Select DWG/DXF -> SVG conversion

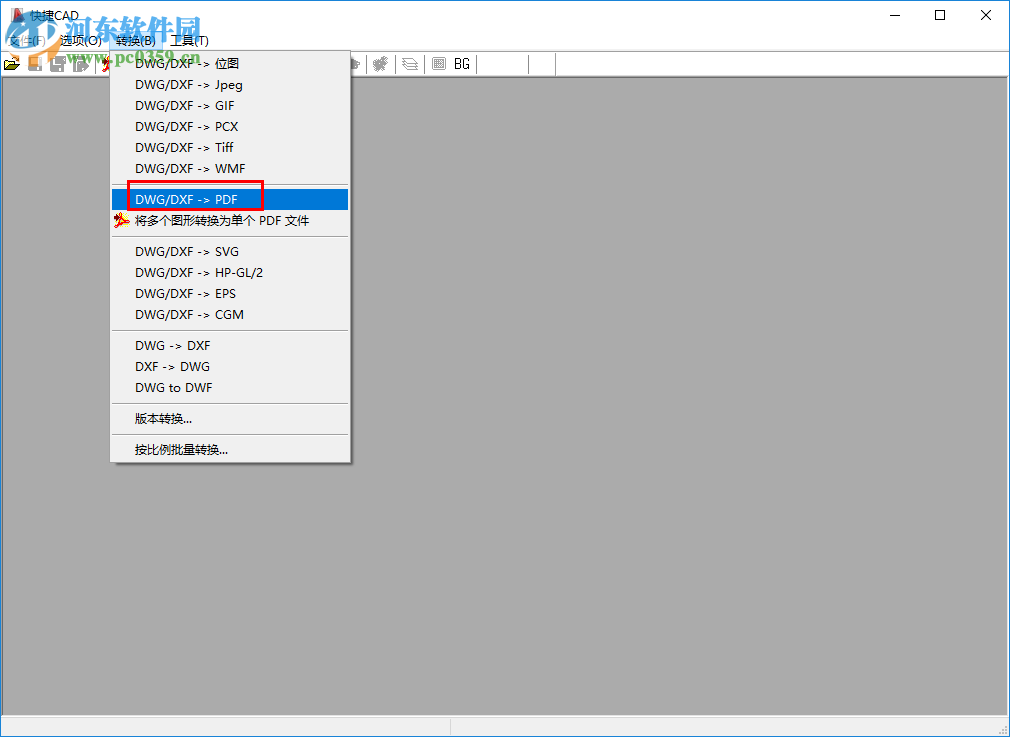coord(190,251)
